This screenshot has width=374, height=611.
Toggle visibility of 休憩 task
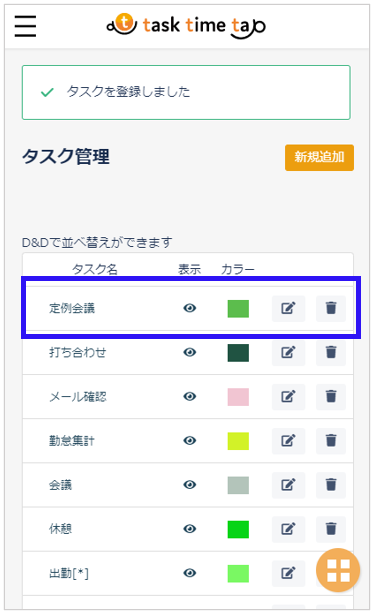coord(190,529)
